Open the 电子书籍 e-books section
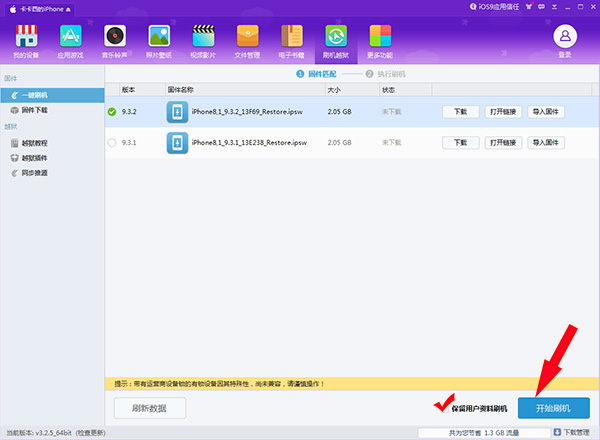Image resolution: width=600 pixels, height=440 pixels. (292, 41)
